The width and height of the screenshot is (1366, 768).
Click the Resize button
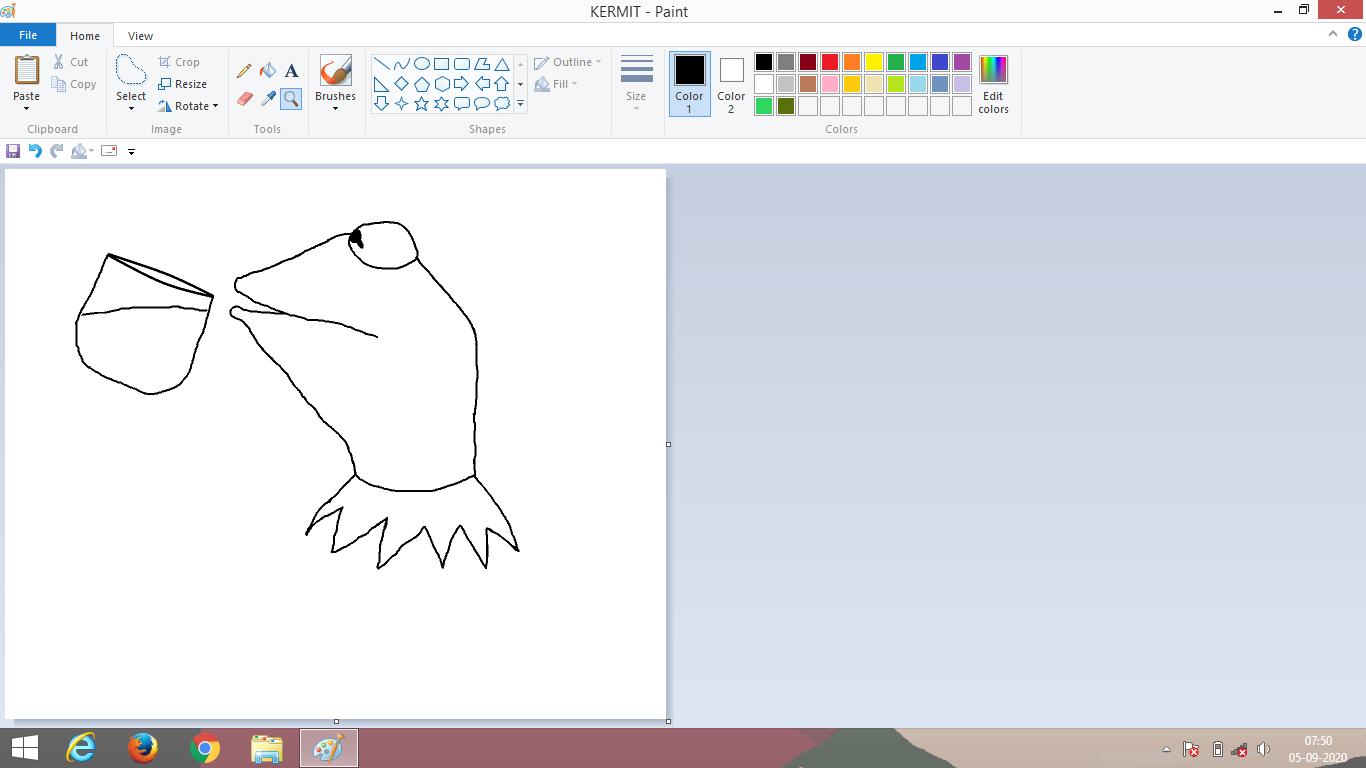(x=182, y=84)
